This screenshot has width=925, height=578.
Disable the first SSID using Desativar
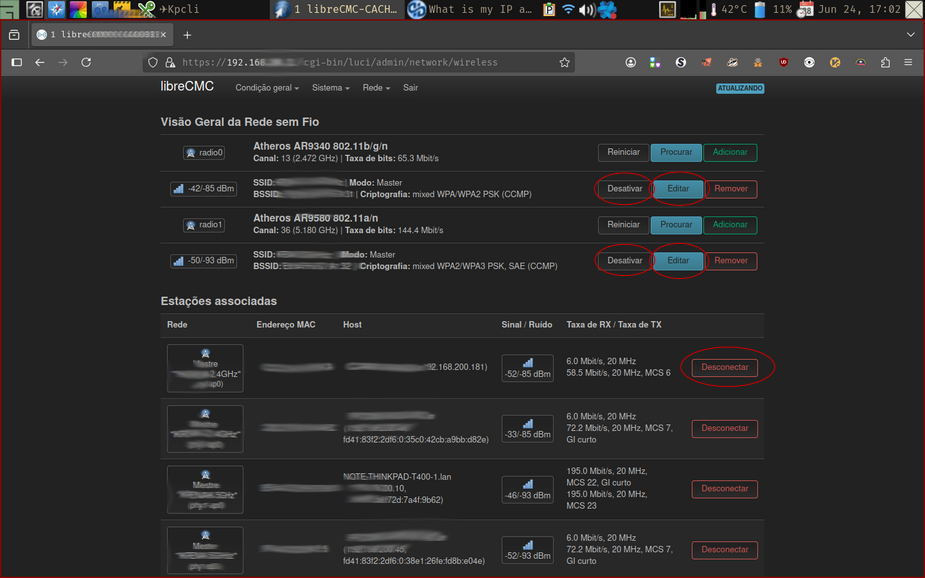pos(622,188)
